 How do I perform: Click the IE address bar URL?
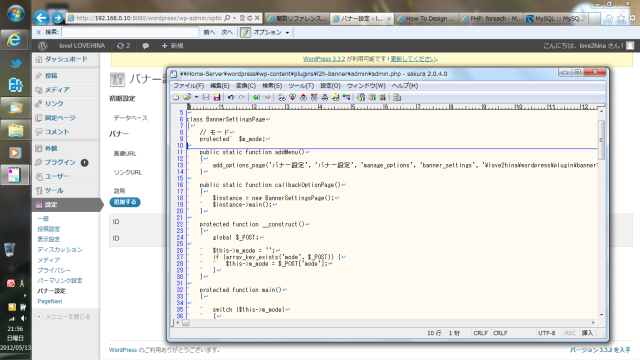click(x=149, y=18)
